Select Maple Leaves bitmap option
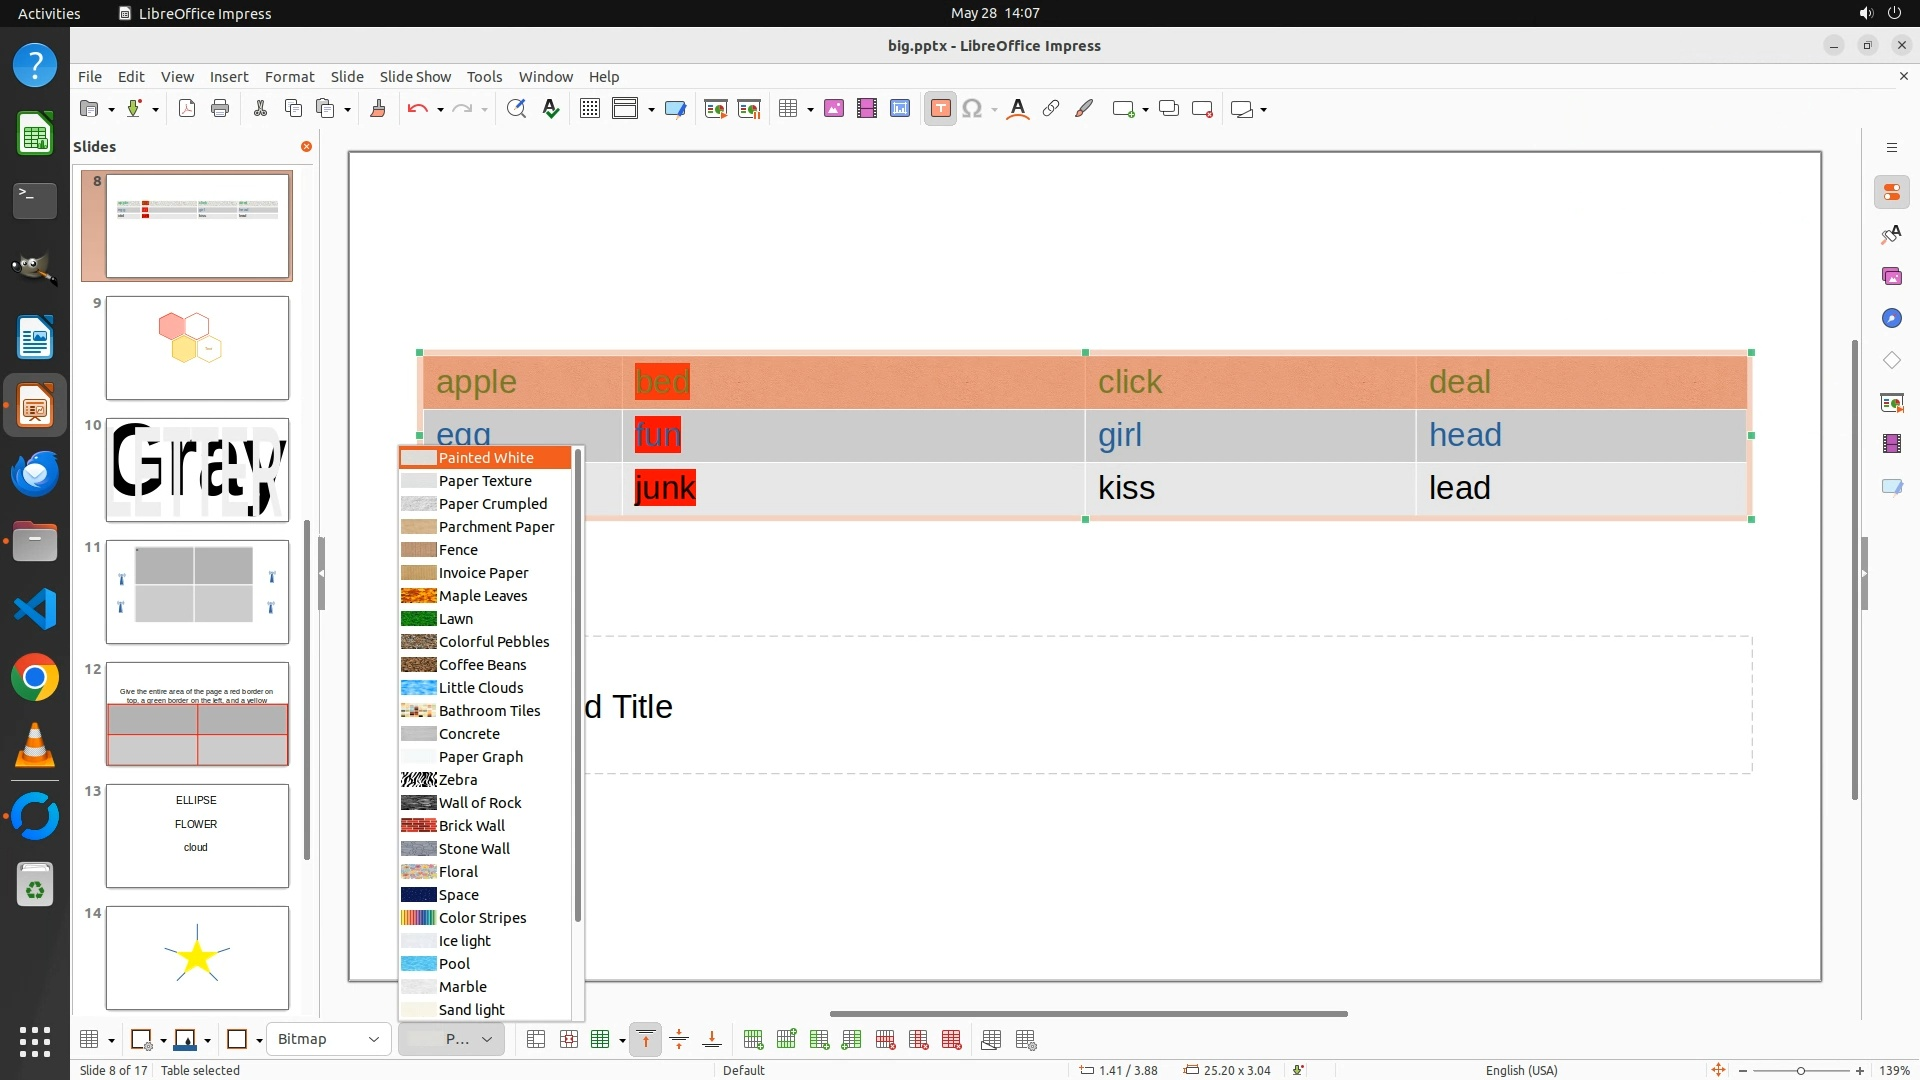This screenshot has width=1920, height=1080. (482, 596)
